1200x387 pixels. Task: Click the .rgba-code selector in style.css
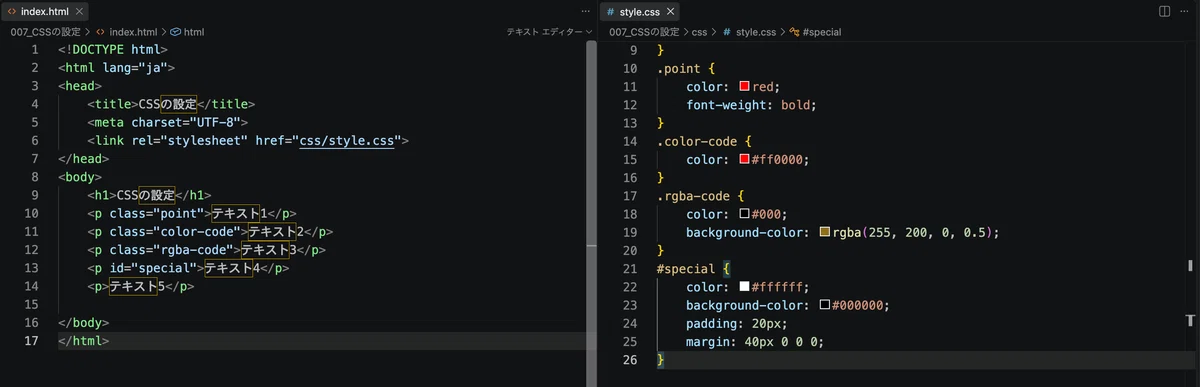coord(693,195)
